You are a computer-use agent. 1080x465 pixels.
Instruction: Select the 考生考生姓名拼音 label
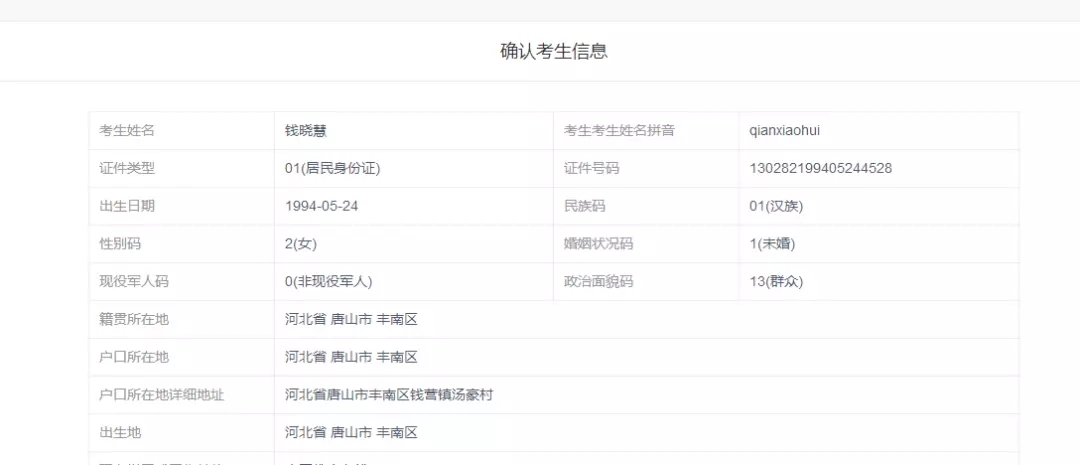tap(619, 131)
